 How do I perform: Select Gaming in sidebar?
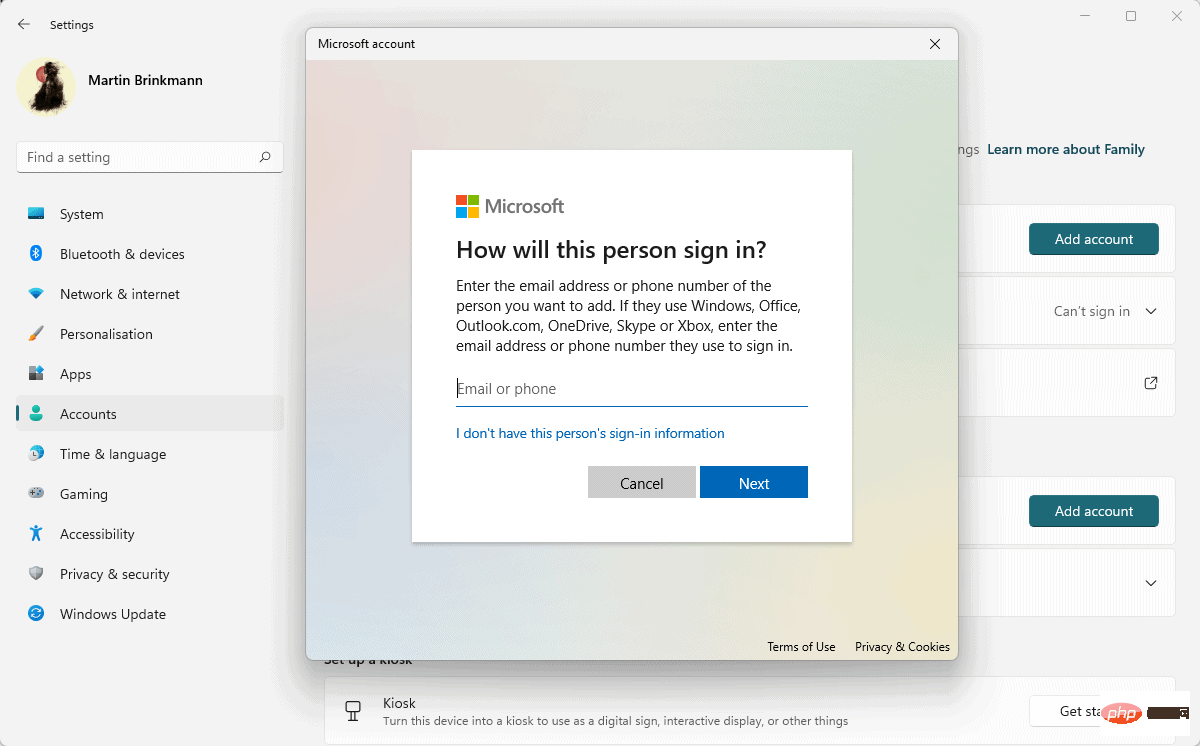click(150, 494)
